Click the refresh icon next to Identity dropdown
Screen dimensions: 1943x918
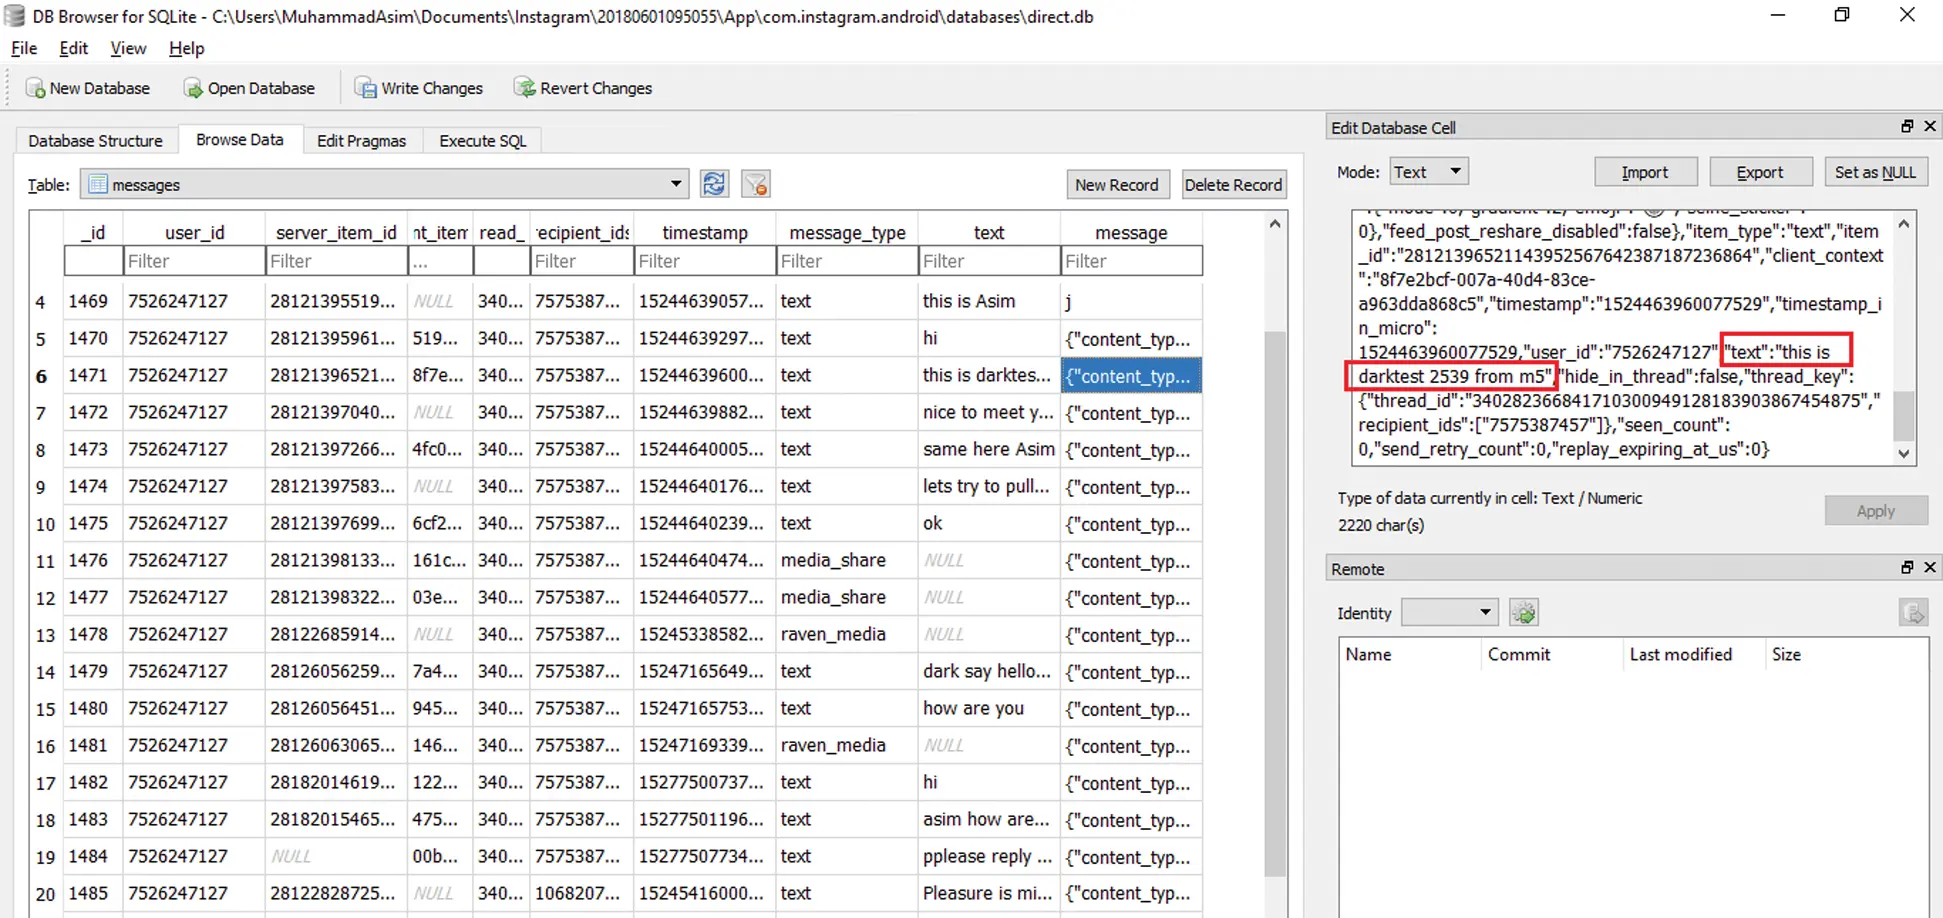click(1524, 612)
